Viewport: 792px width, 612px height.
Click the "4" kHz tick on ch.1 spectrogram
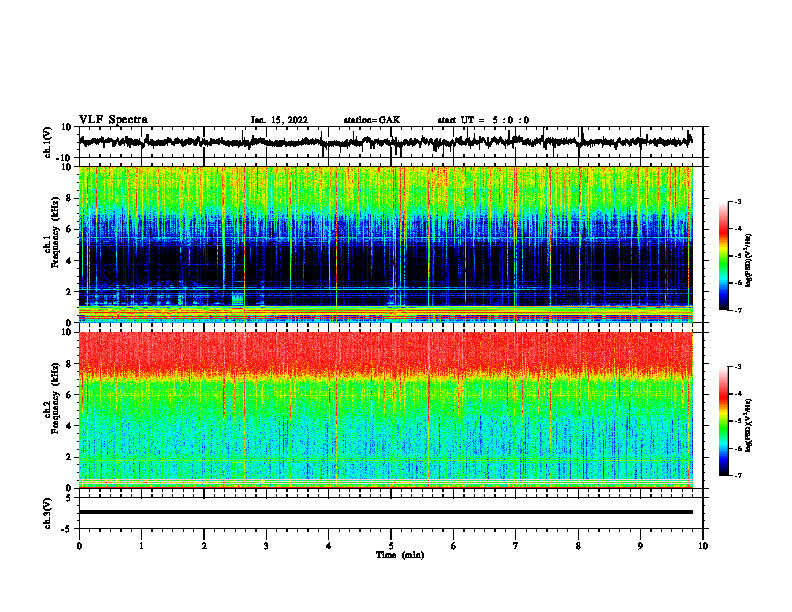(x=69, y=261)
